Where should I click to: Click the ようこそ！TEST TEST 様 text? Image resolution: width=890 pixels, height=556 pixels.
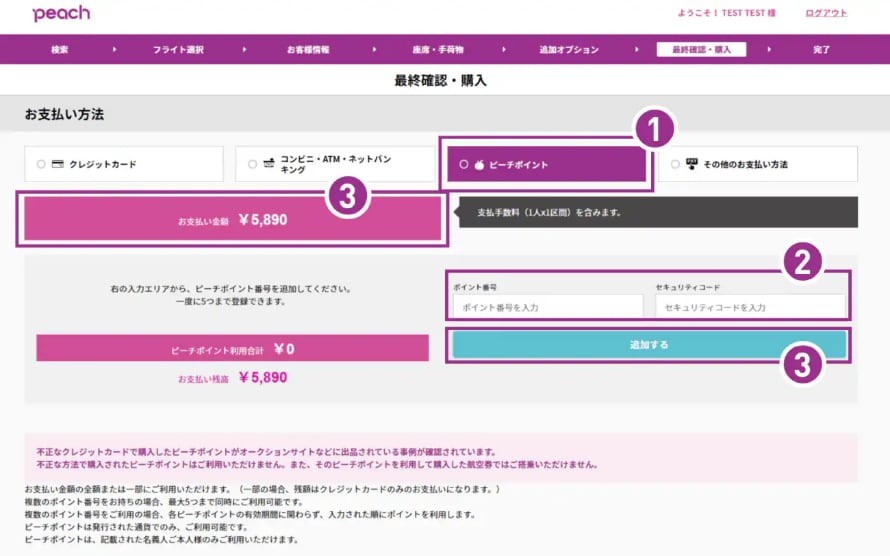[x=726, y=12]
